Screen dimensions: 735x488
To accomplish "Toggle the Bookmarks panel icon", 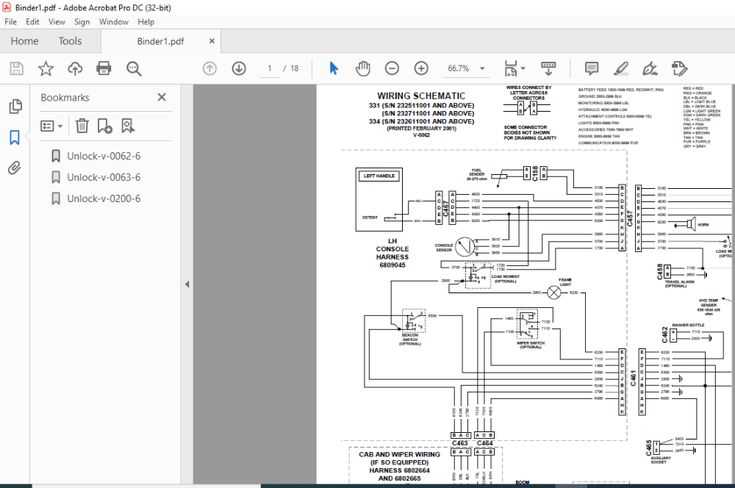I will (15, 137).
